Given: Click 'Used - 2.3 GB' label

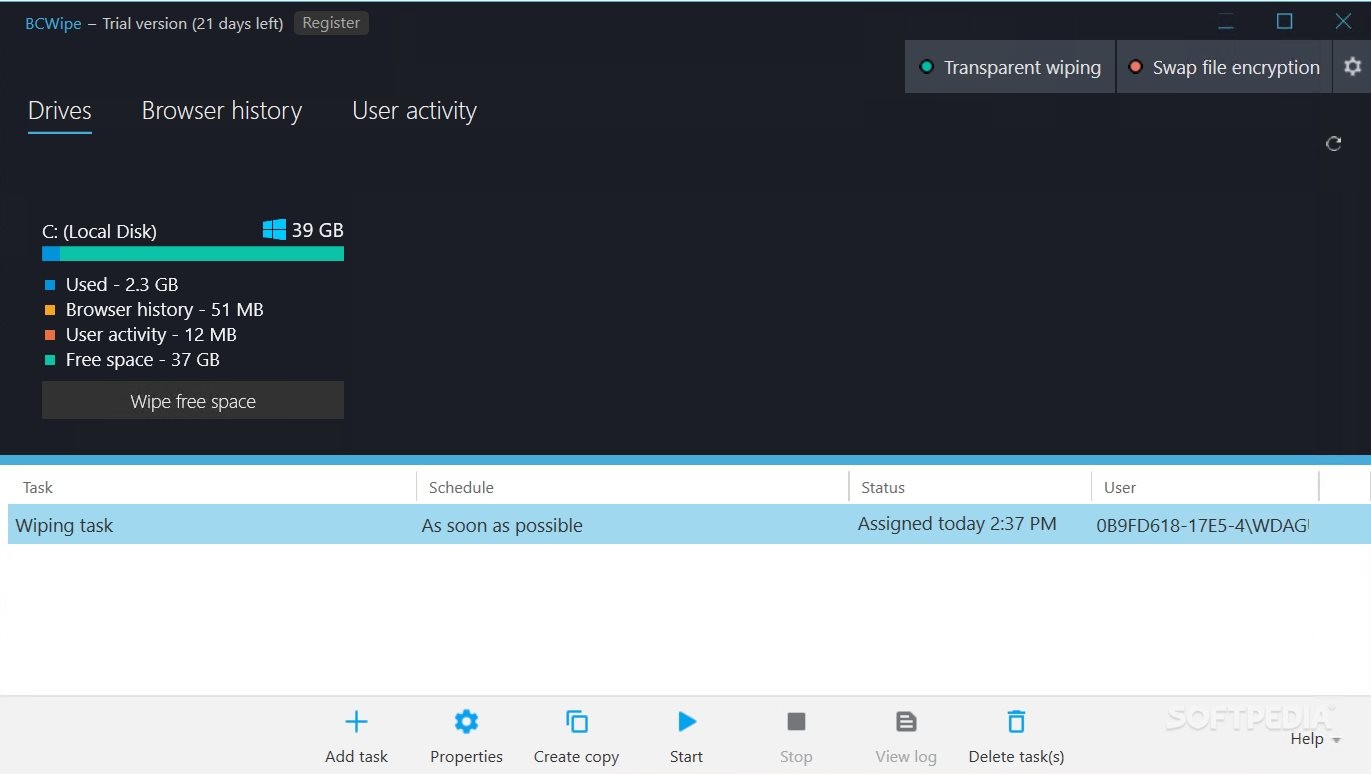Looking at the screenshot, I should [x=122, y=285].
